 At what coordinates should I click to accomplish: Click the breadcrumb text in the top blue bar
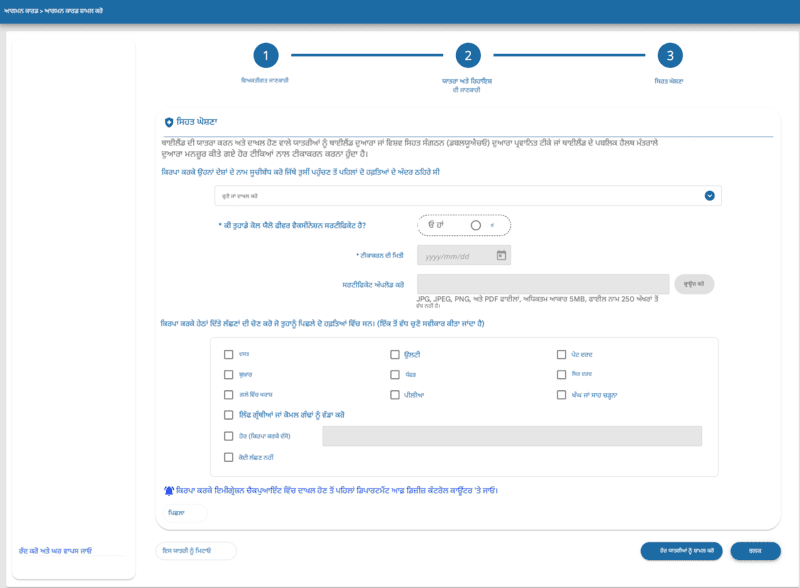pyautogui.click(x=53, y=11)
